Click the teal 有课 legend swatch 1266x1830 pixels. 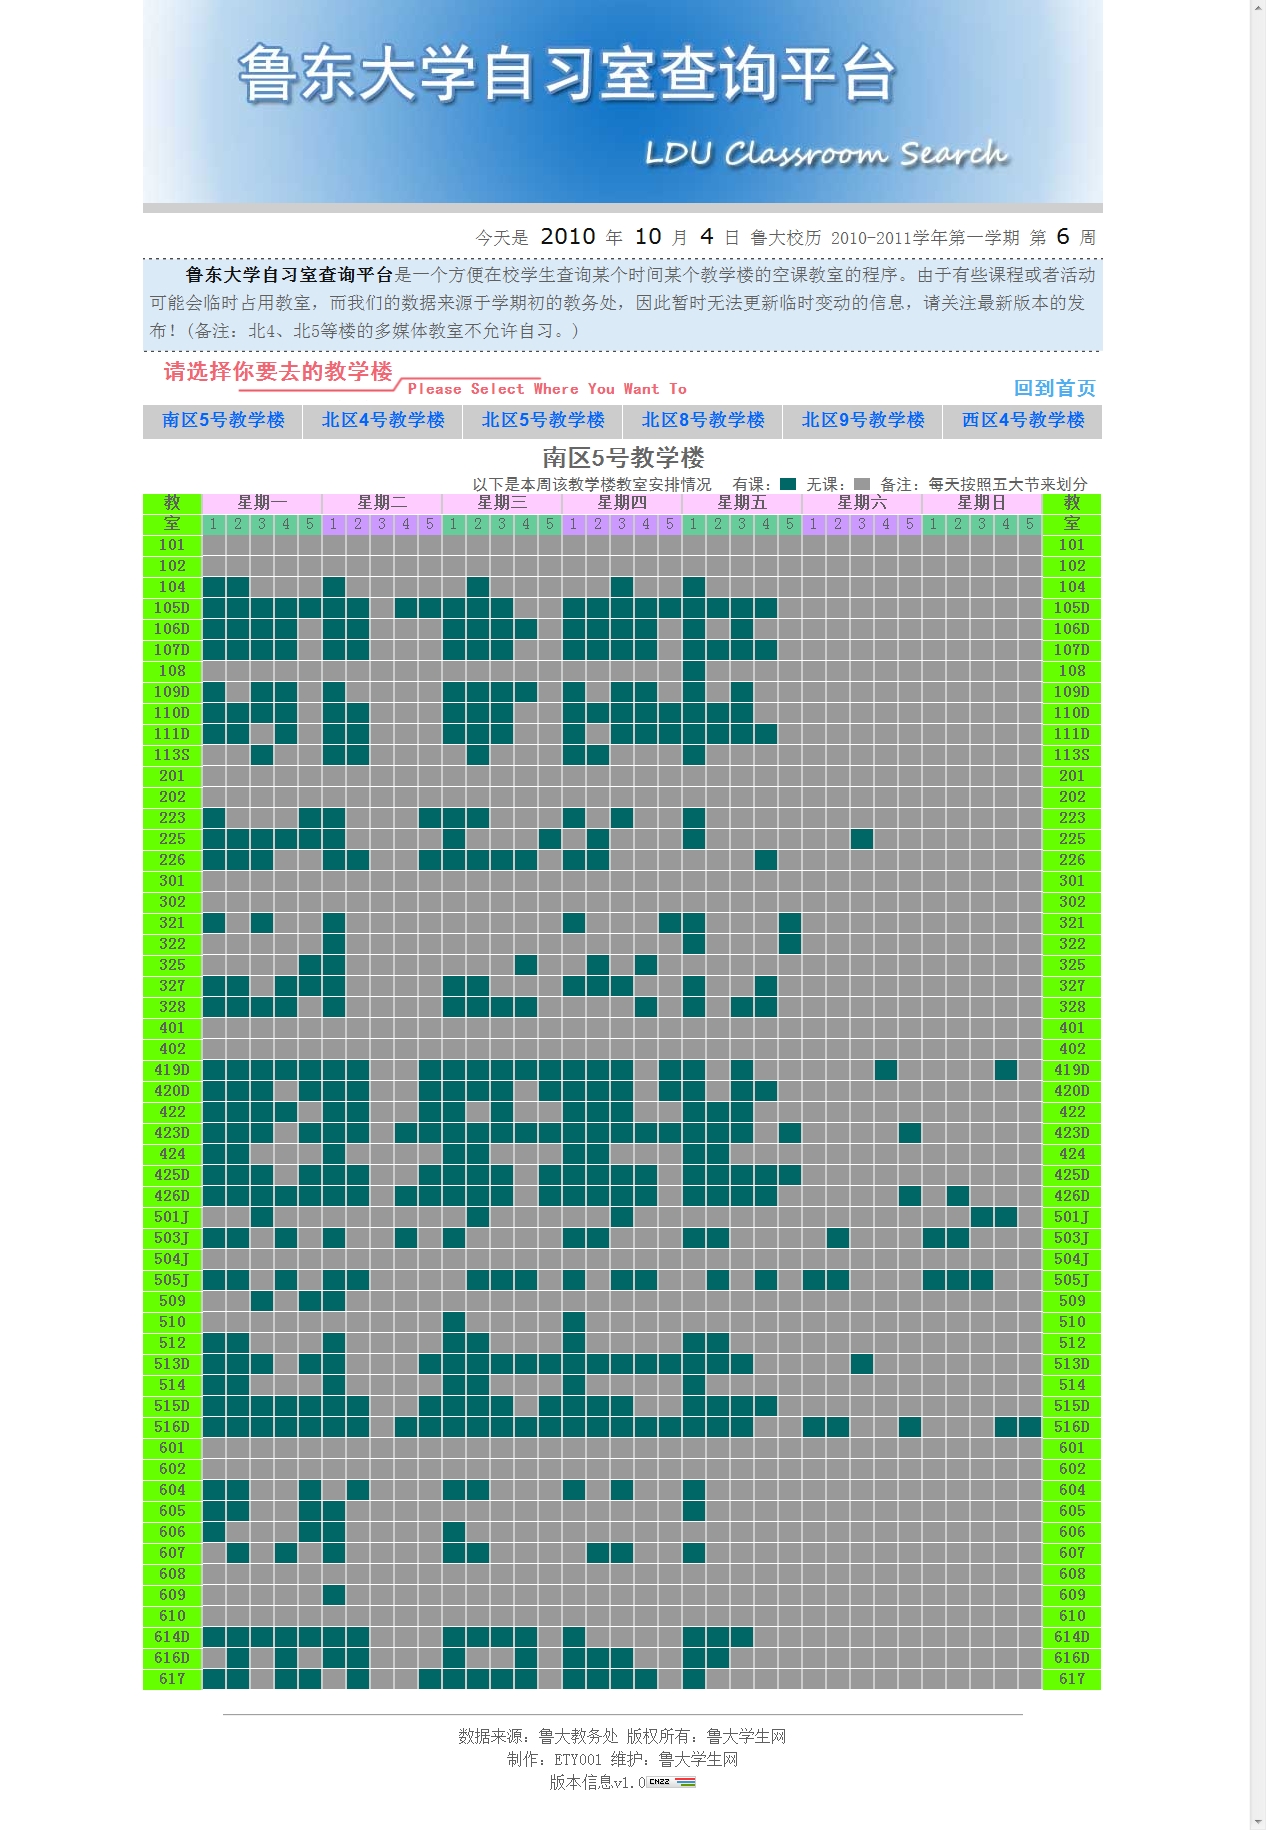788,484
